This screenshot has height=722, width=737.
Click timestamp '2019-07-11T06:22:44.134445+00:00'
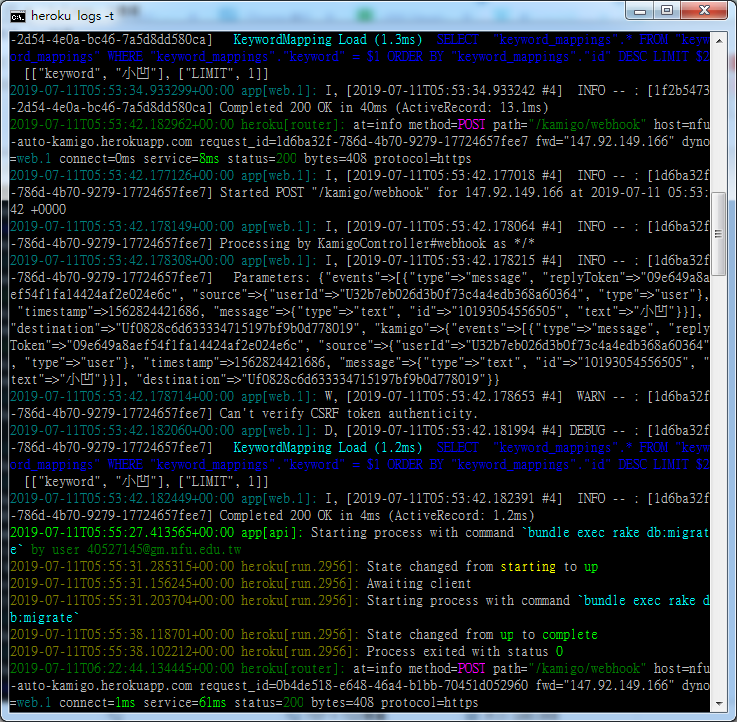(x=122, y=668)
